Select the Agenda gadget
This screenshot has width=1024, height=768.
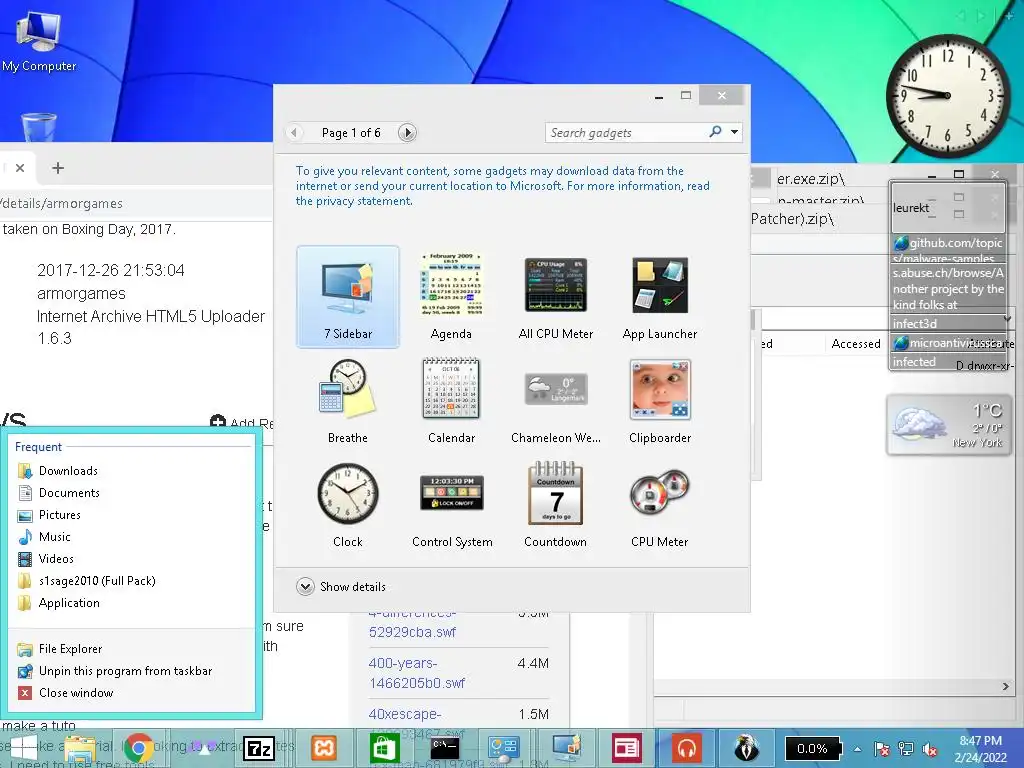[x=451, y=296]
